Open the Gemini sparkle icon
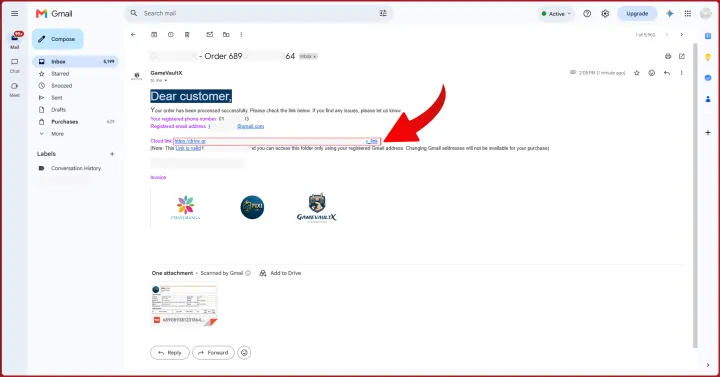The image size is (720, 377). click(x=669, y=14)
